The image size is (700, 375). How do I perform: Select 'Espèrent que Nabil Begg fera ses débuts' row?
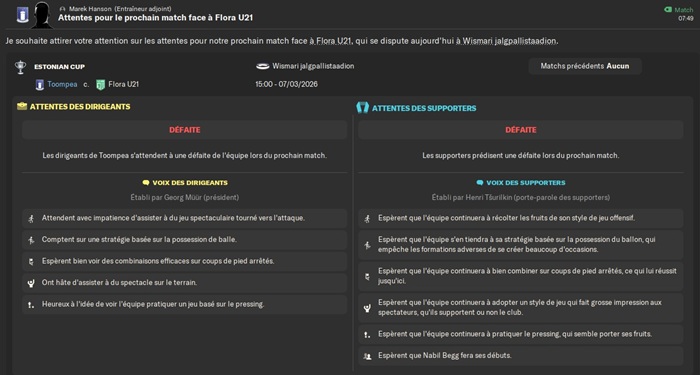pos(521,356)
